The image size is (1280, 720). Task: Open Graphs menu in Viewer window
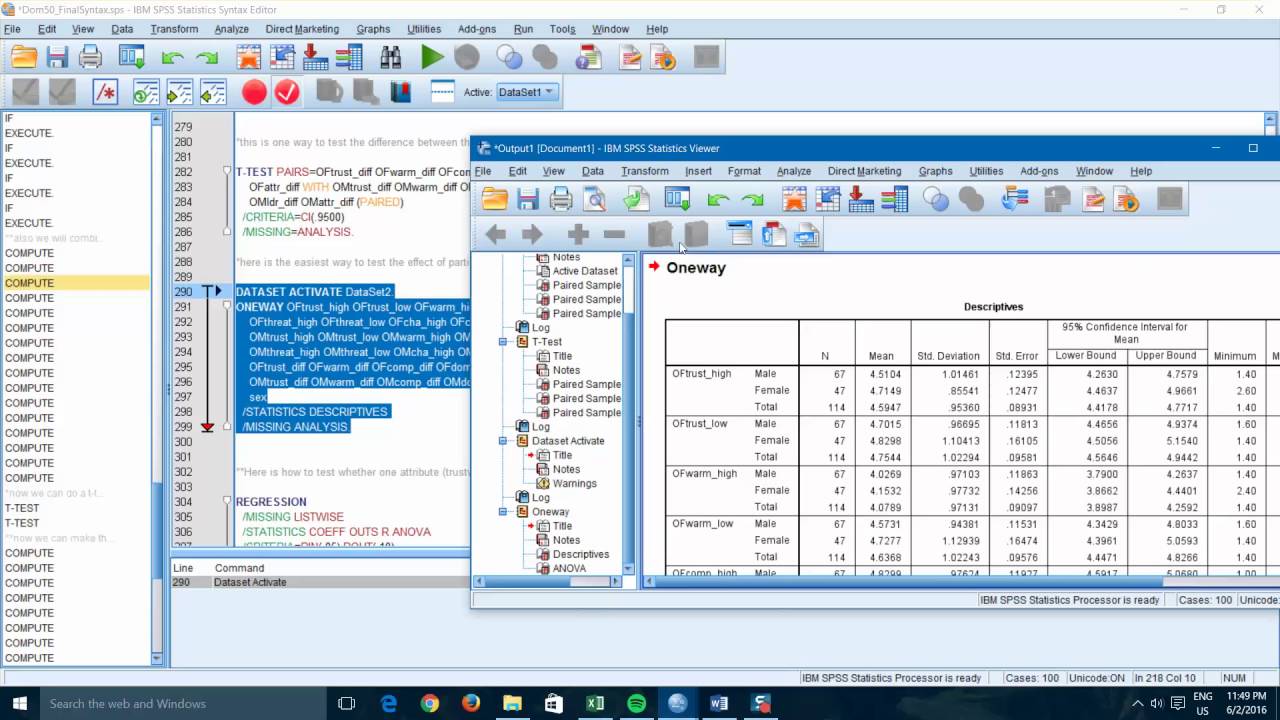click(935, 171)
